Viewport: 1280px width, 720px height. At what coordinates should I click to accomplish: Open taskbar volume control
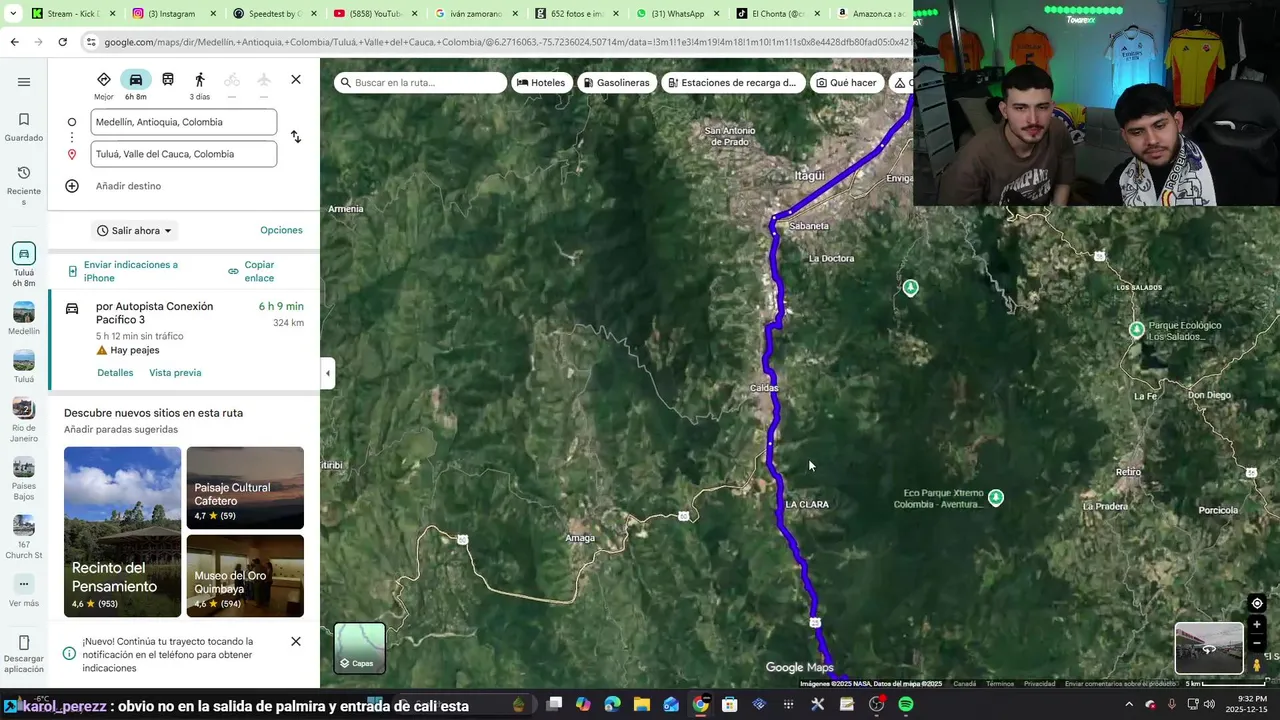(x=1209, y=704)
